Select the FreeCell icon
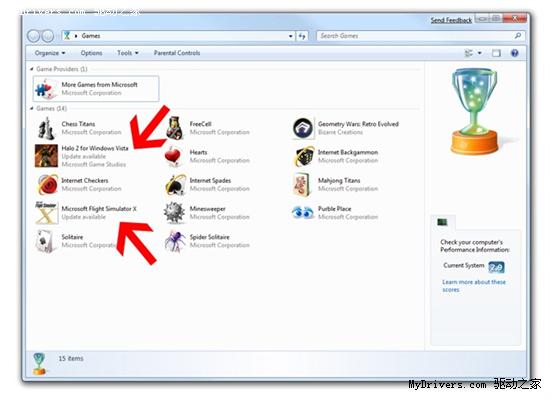This screenshot has height=398, width=550. pyautogui.click(x=175, y=128)
